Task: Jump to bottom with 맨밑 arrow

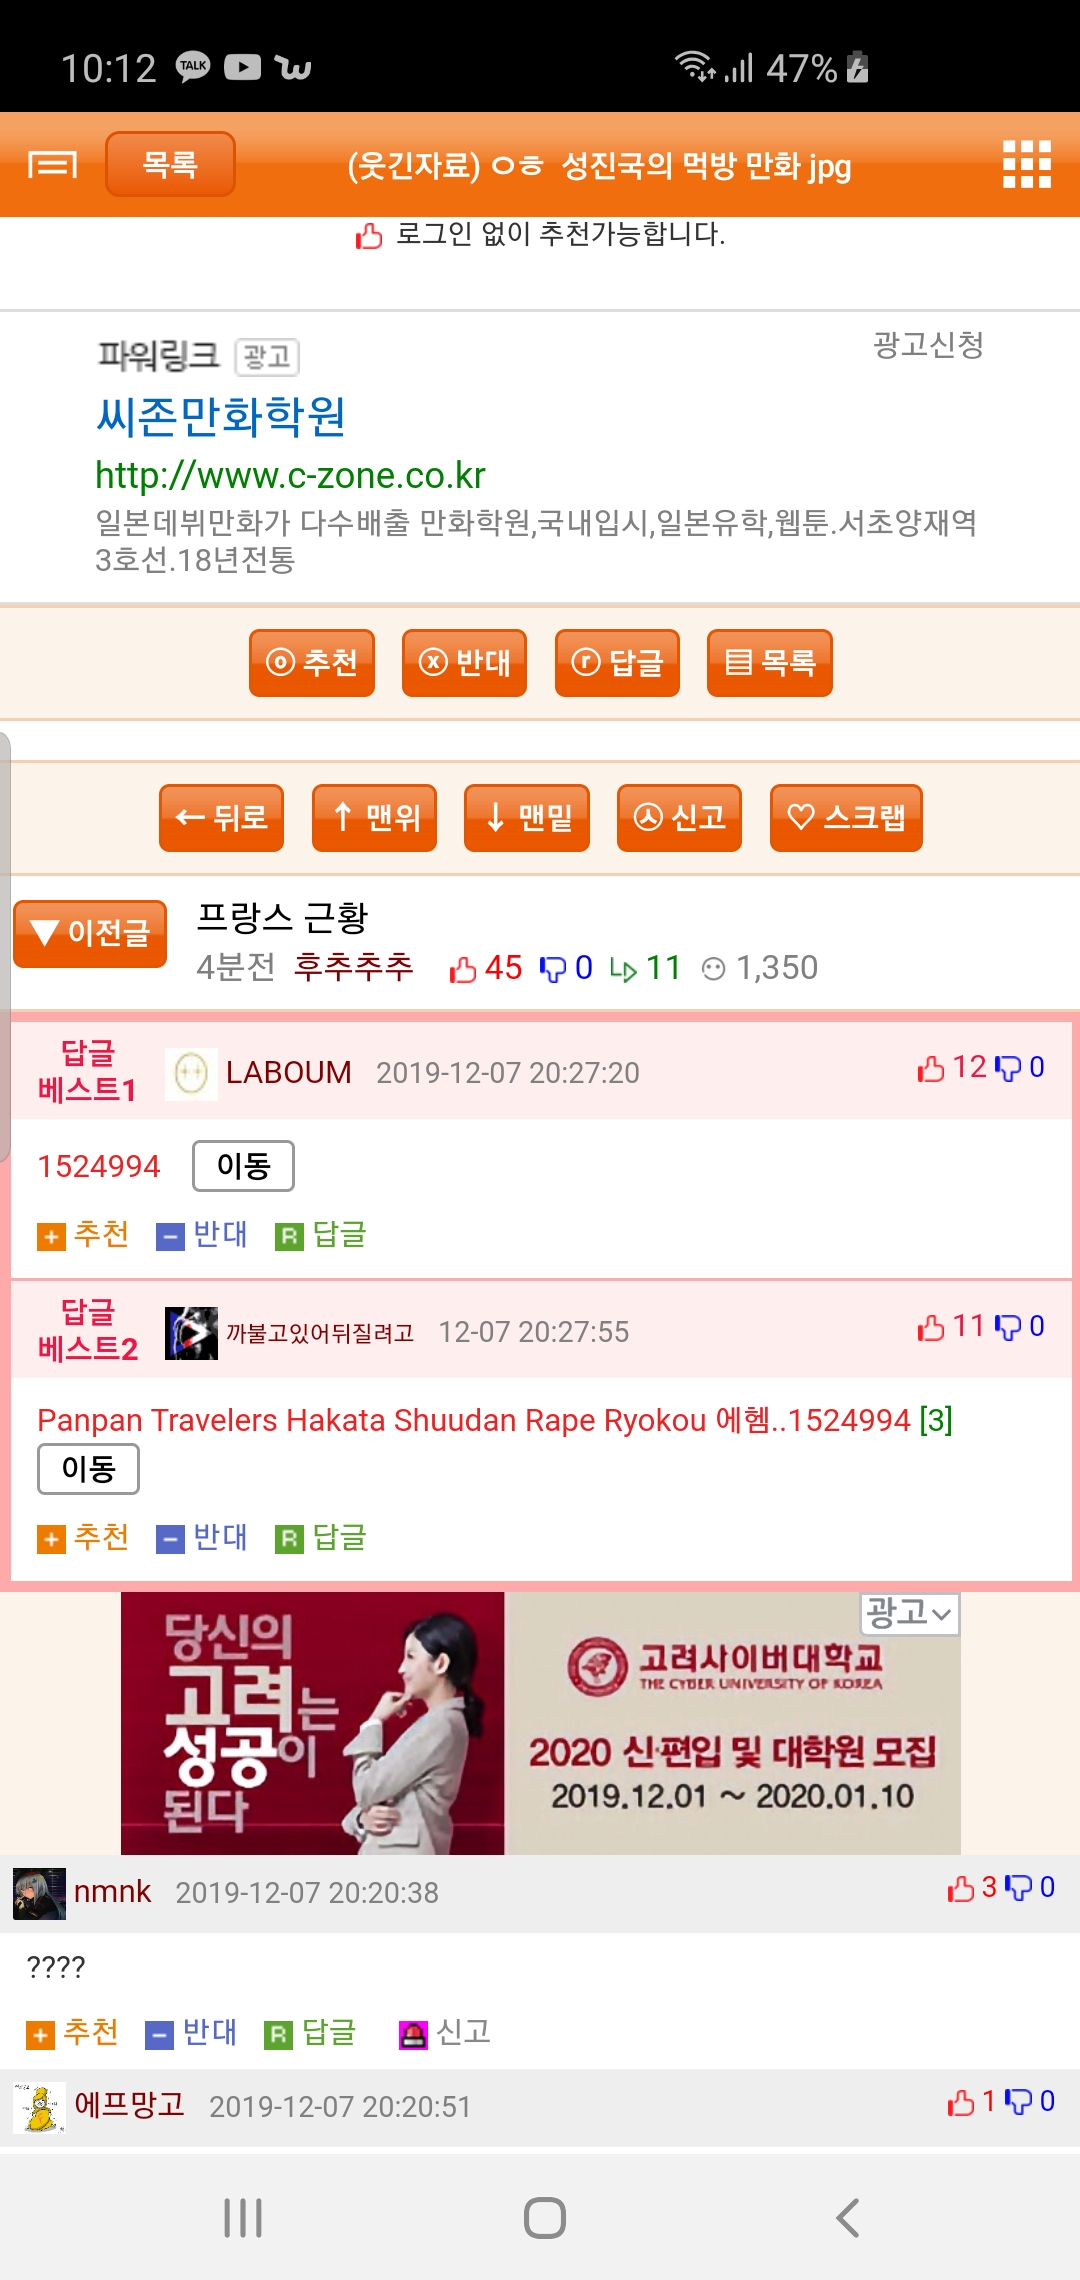Action: 527,818
